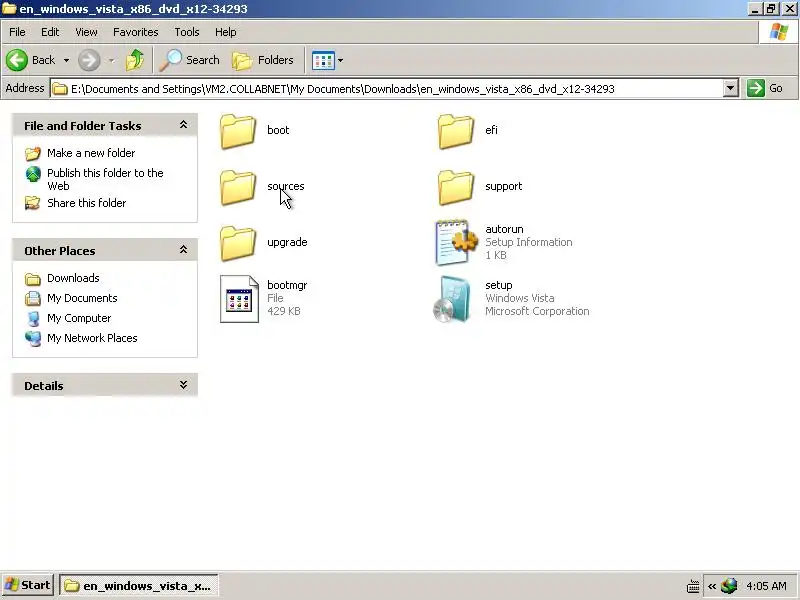Open the Forward history dropdown arrow

(x=111, y=61)
